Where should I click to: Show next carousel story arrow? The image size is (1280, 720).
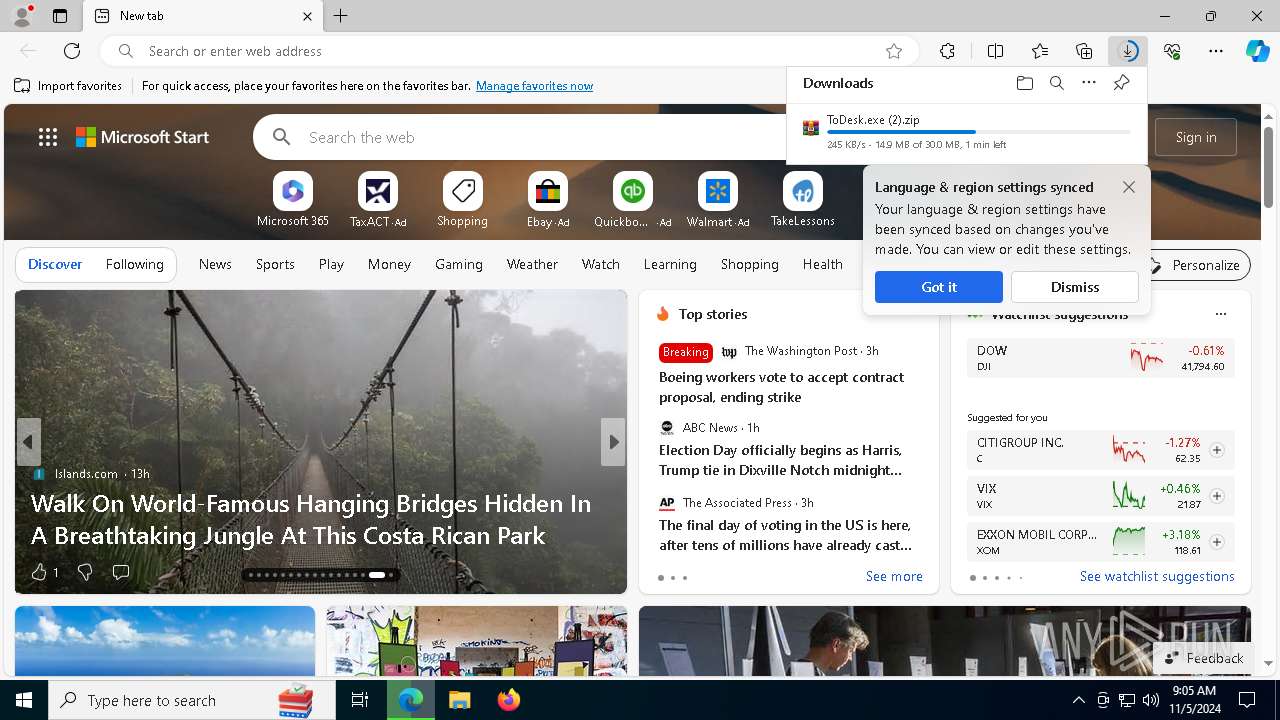[x=613, y=442]
